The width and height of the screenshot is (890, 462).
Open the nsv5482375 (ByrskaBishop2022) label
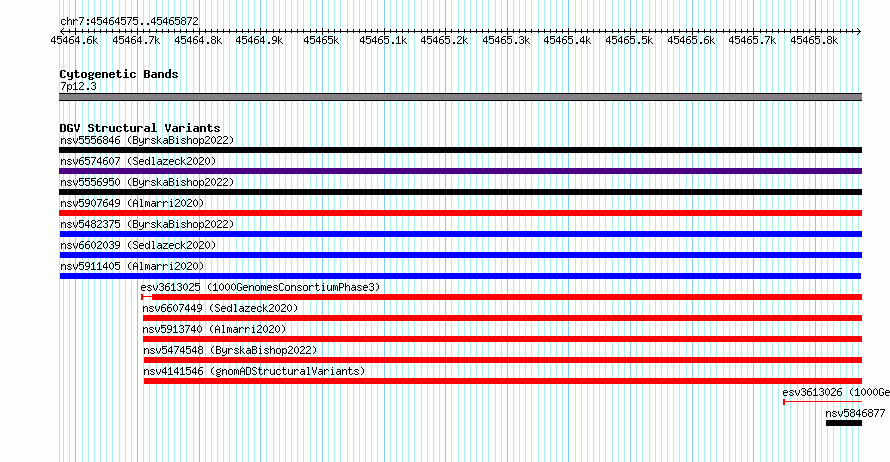(x=147, y=224)
